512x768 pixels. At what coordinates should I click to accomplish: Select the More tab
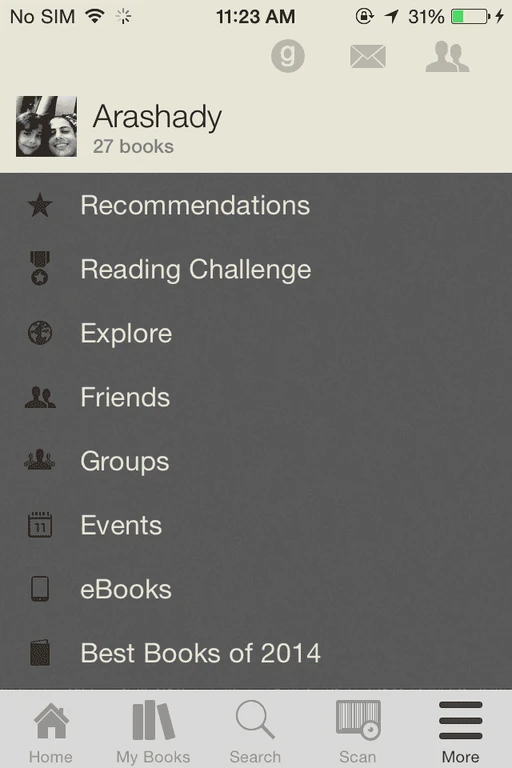[x=461, y=732]
